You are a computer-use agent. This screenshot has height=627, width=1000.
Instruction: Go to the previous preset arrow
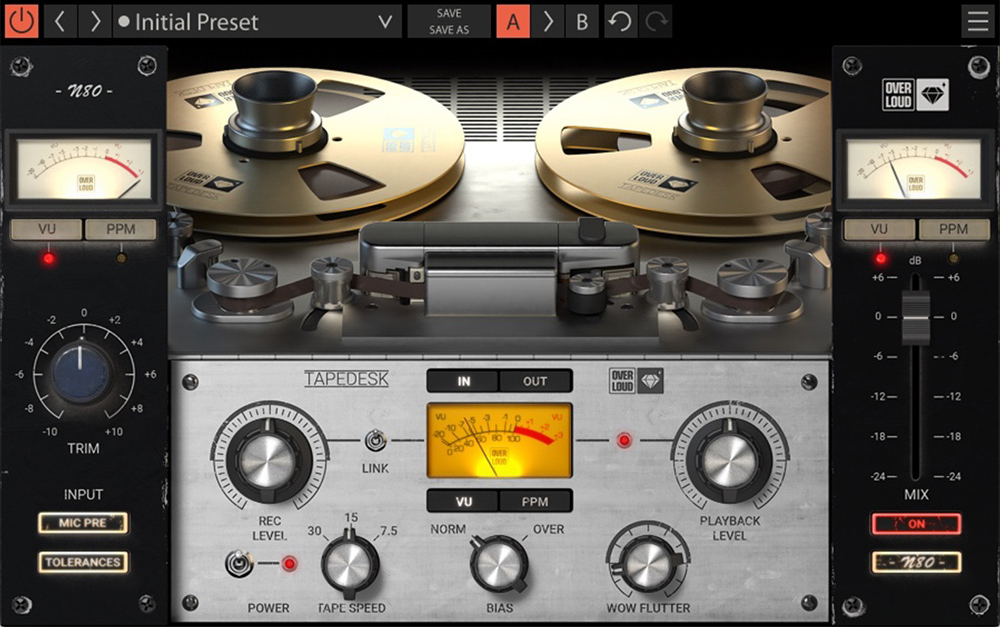pyautogui.click(x=60, y=22)
